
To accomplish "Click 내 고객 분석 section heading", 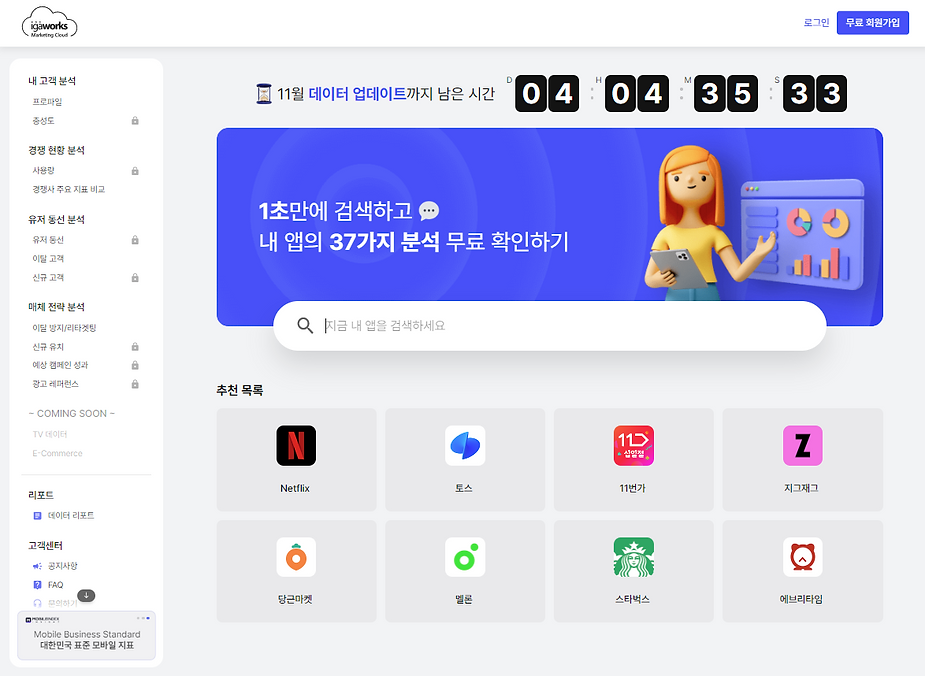I will tap(52, 81).
